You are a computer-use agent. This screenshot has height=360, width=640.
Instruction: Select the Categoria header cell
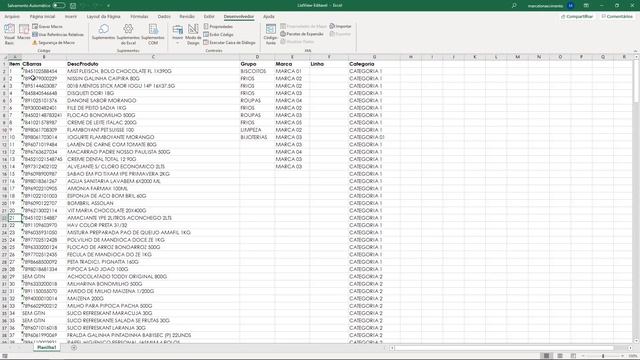[374, 64]
